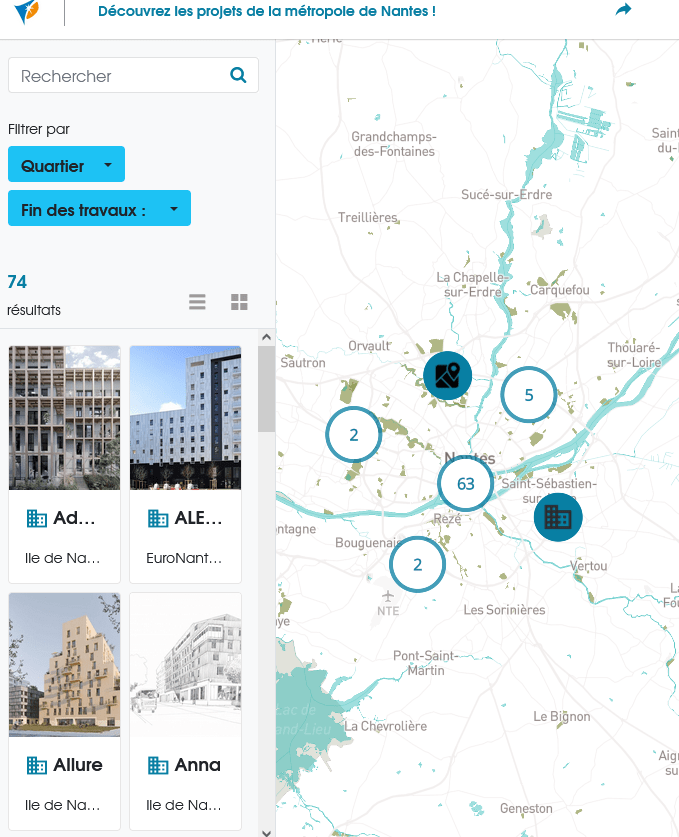Click the search magnifier icon
Image resolution: width=679 pixels, height=837 pixels.
tap(238, 75)
